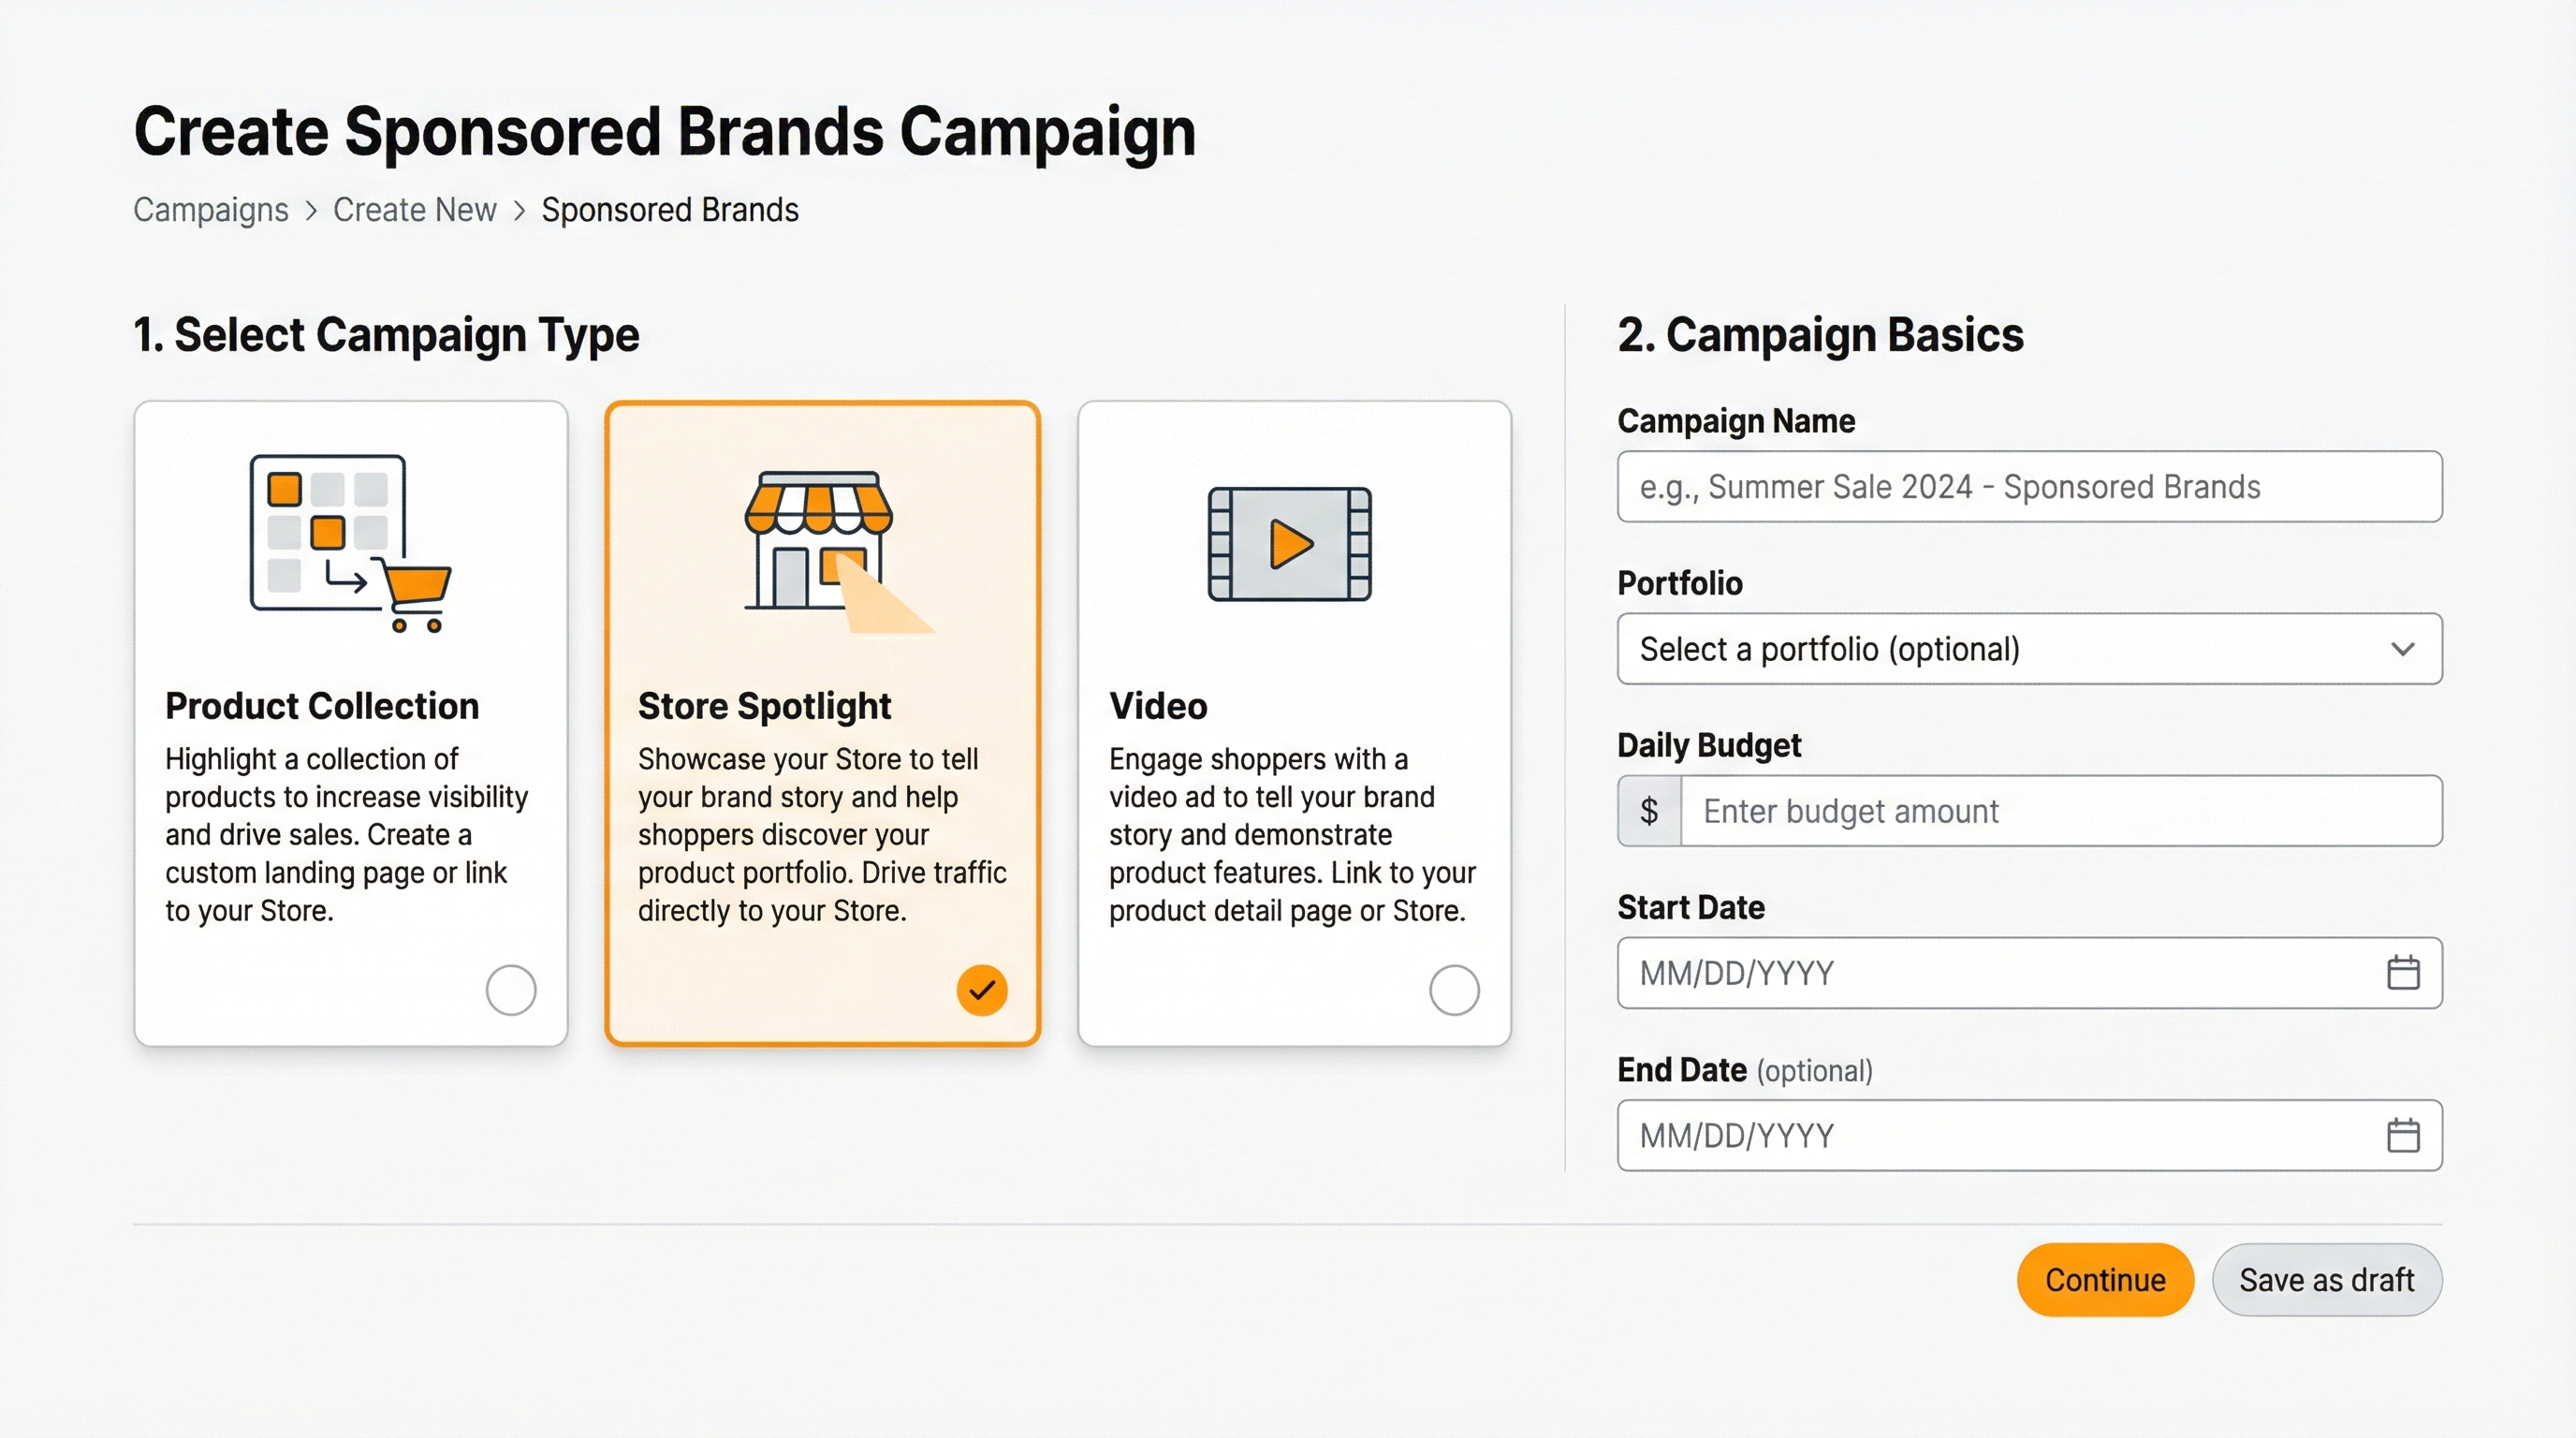Image resolution: width=2576 pixels, height=1438 pixels.
Task: Select the Video campaign type radio button
Action: point(1455,989)
